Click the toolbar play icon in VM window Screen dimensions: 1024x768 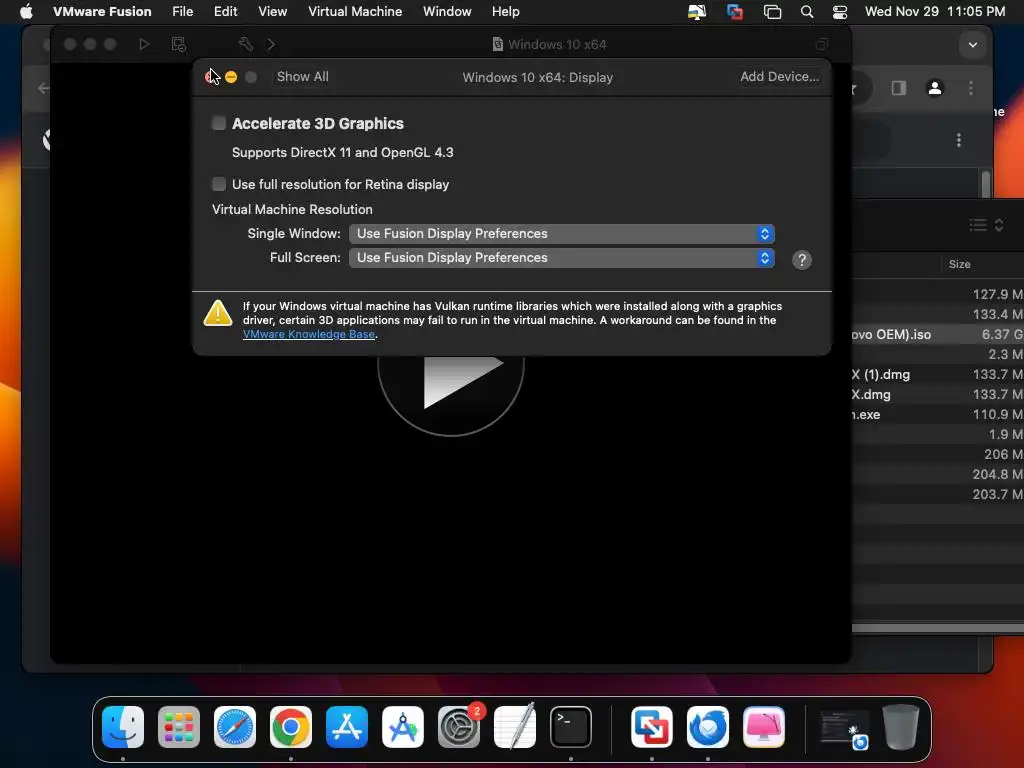pos(144,44)
